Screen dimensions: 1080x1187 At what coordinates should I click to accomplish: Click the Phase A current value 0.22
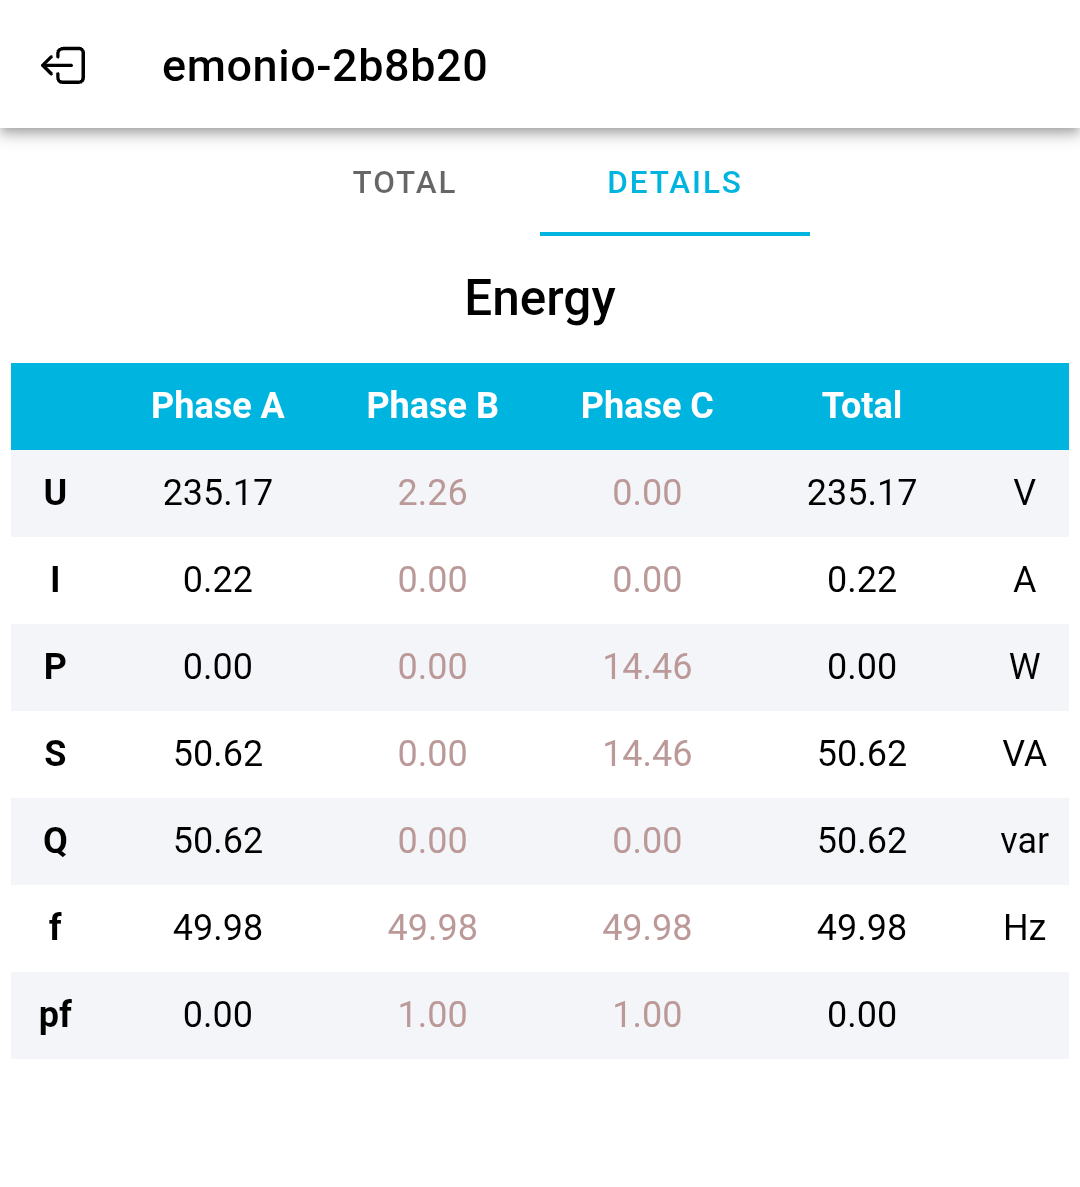(x=217, y=580)
